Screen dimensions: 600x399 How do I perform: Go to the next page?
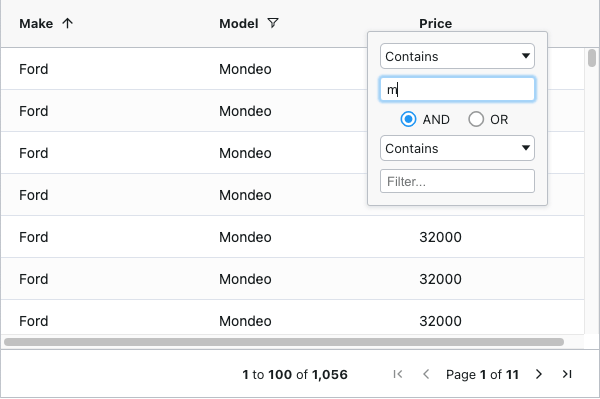[x=539, y=374]
